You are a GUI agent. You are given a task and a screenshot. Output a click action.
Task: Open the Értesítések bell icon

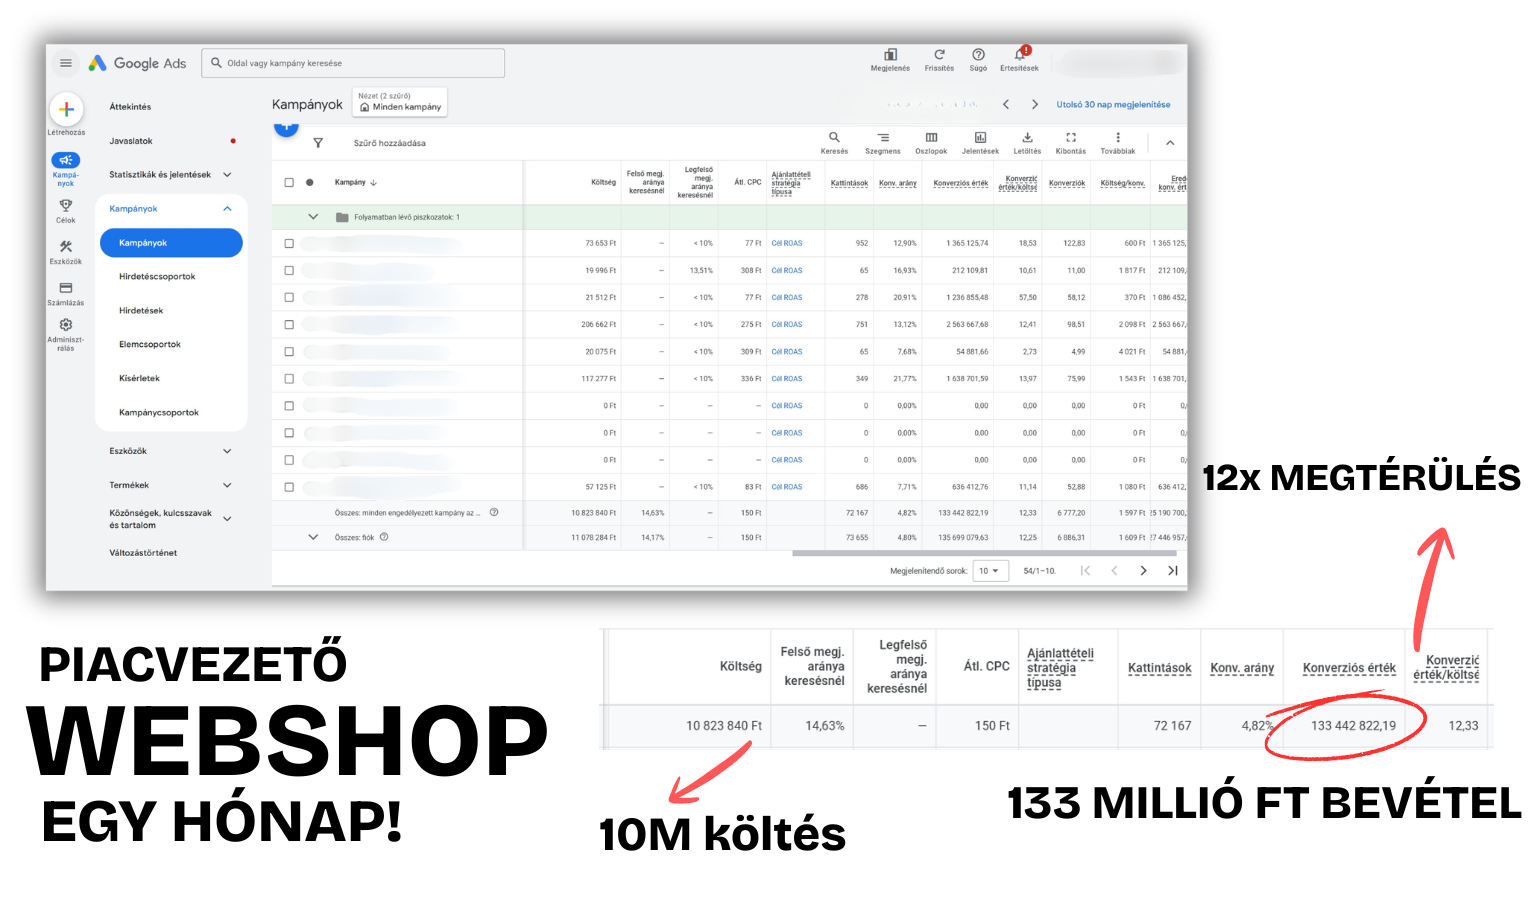(1019, 54)
